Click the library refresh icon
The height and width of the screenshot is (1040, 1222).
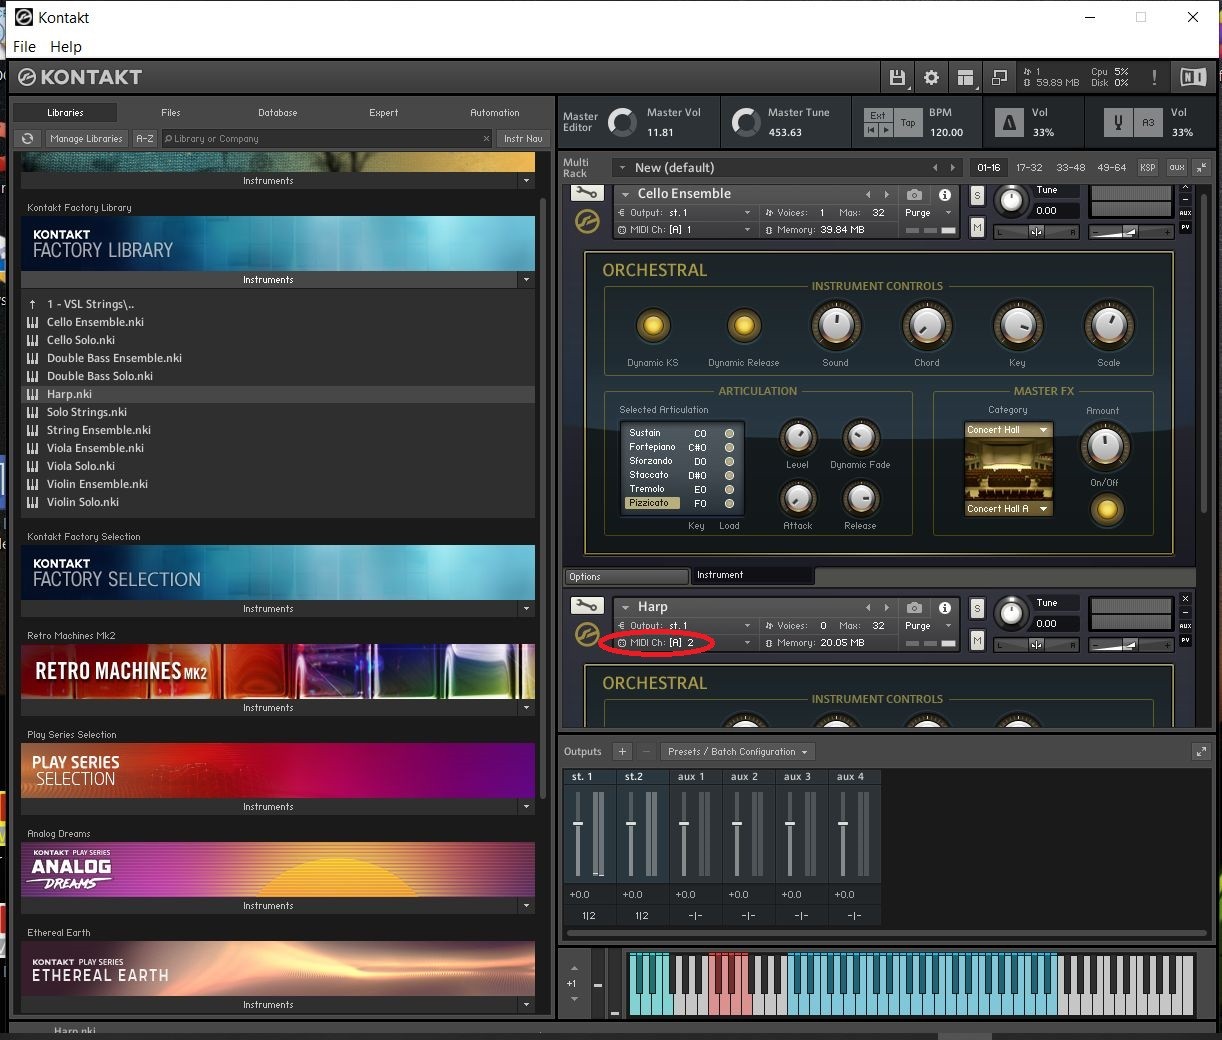pyautogui.click(x=28, y=139)
